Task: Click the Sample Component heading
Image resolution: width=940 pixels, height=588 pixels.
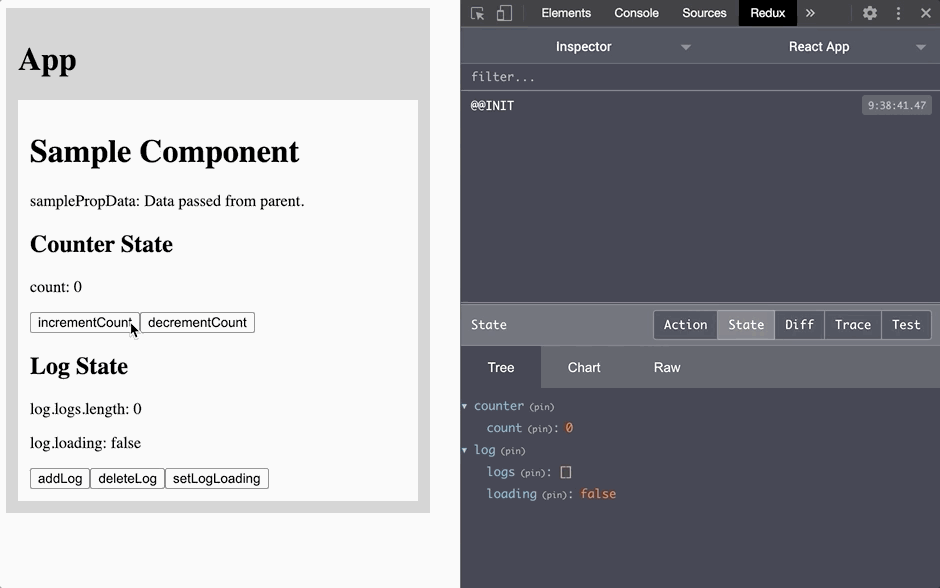Action: (x=164, y=152)
